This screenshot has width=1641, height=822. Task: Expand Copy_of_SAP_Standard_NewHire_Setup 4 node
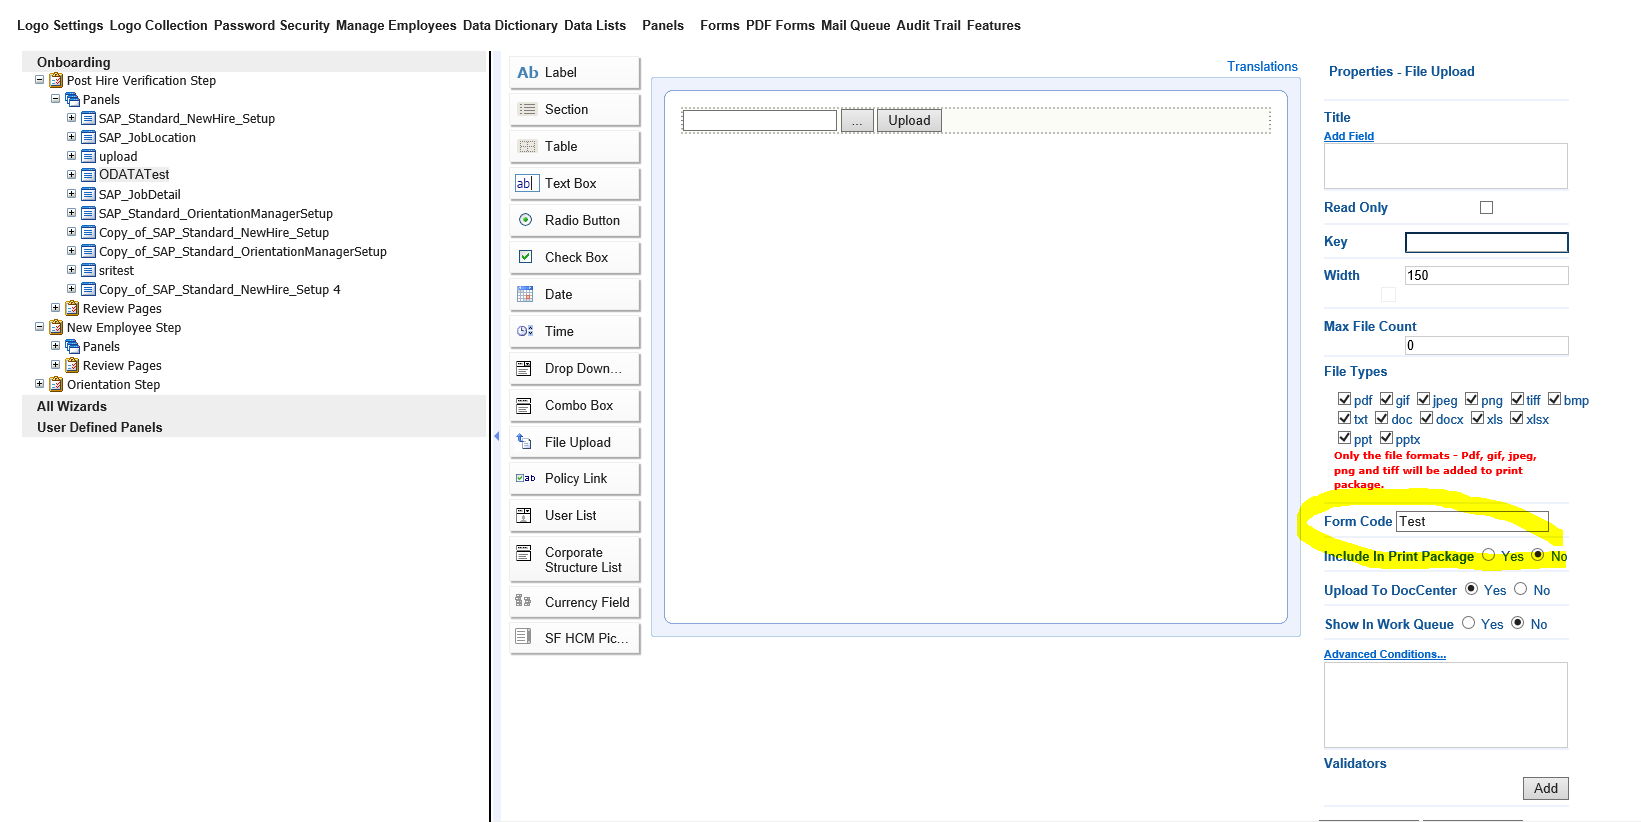71,289
